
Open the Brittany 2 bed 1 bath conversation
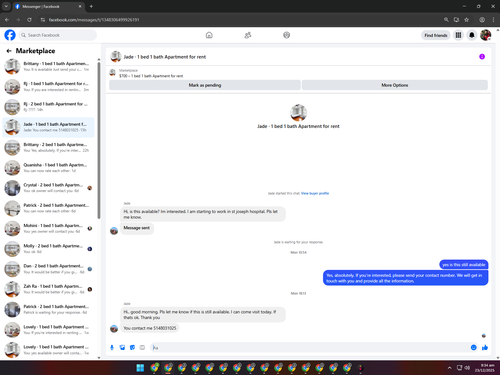click(x=48, y=147)
